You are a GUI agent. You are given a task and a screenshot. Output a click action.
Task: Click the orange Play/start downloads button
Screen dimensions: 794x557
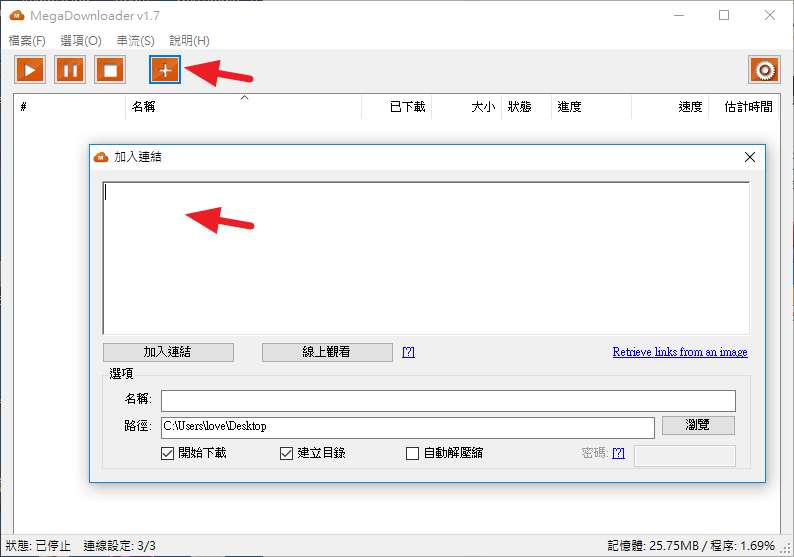coord(30,70)
